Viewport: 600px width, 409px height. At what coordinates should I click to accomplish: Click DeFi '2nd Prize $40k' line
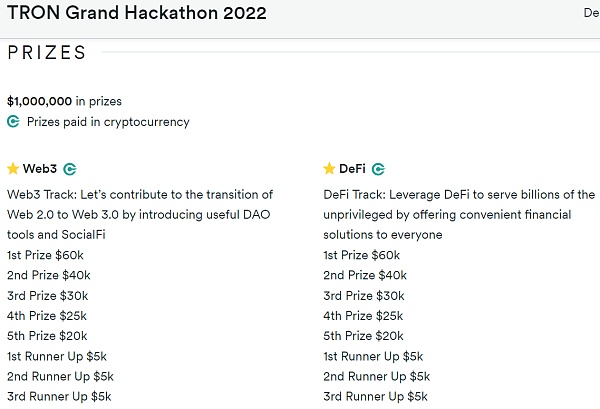(x=365, y=275)
